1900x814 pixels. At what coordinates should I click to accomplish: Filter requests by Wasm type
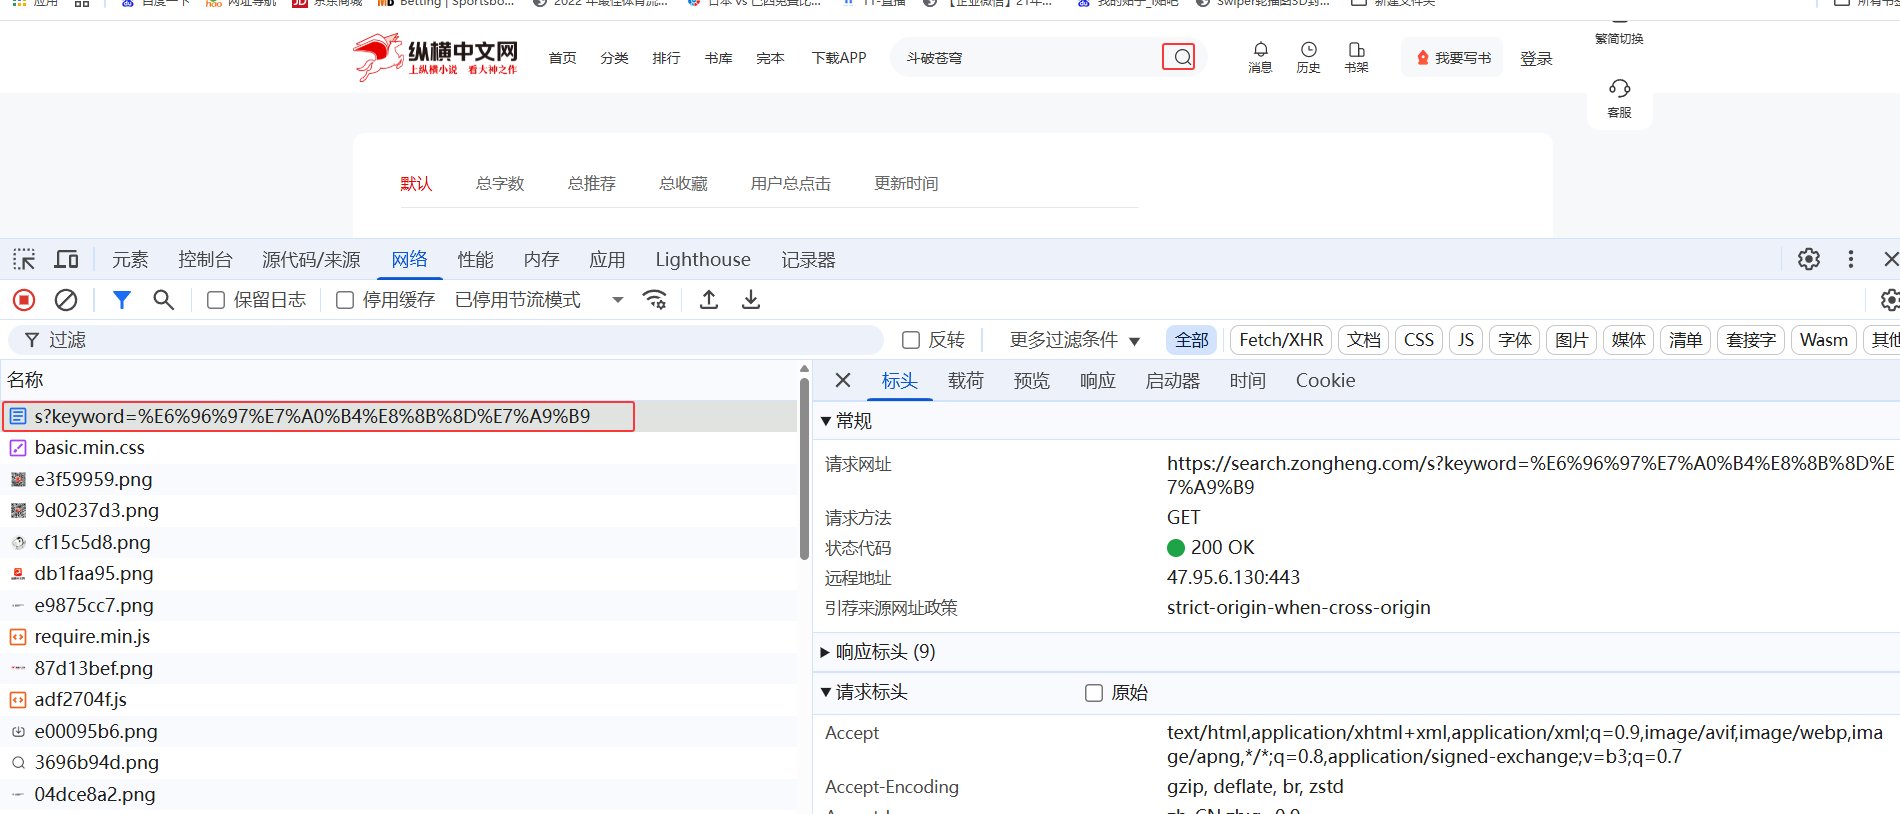[1824, 340]
